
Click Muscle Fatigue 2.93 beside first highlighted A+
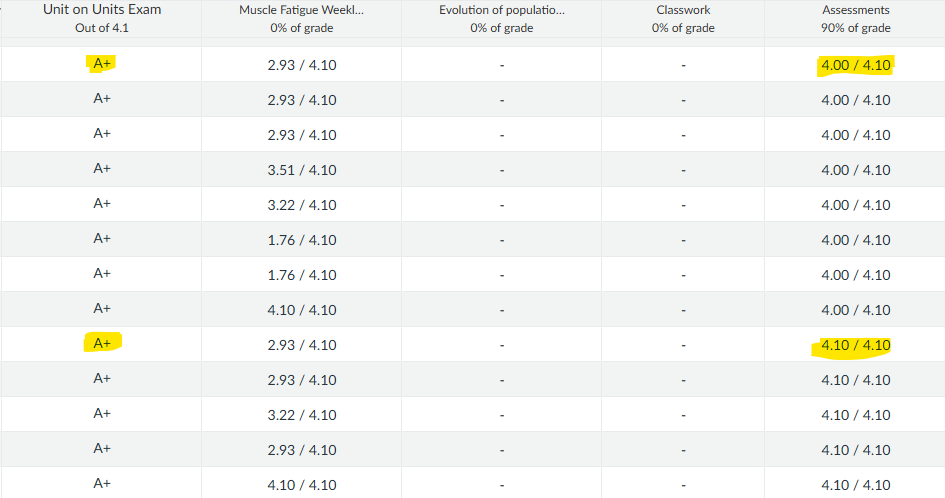click(x=302, y=65)
